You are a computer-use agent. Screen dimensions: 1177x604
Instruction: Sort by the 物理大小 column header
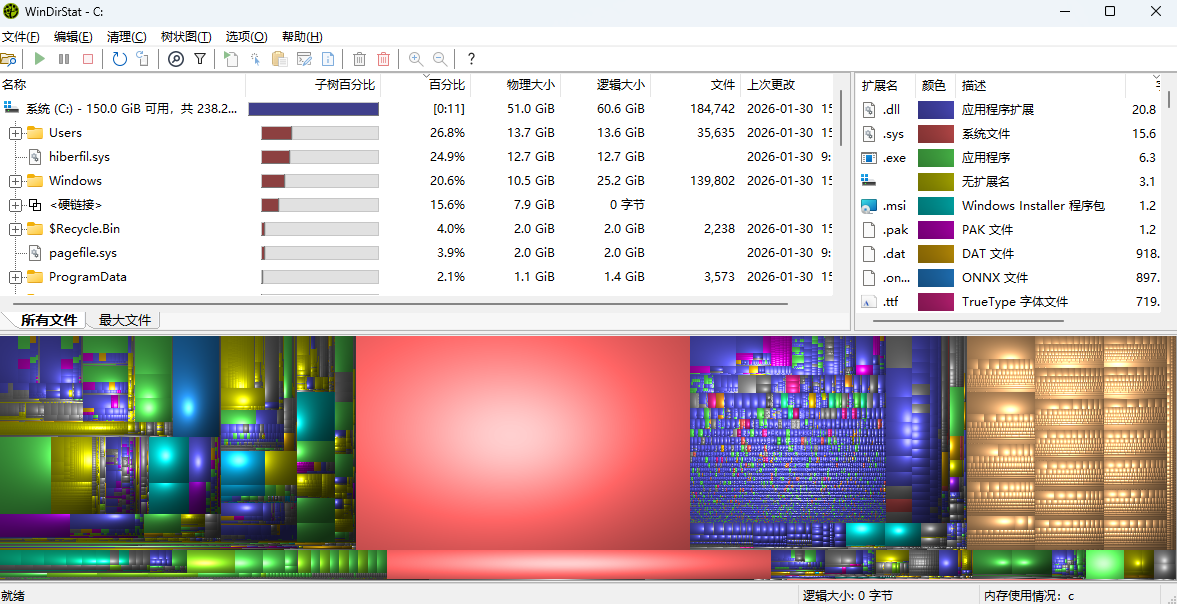tap(530, 85)
